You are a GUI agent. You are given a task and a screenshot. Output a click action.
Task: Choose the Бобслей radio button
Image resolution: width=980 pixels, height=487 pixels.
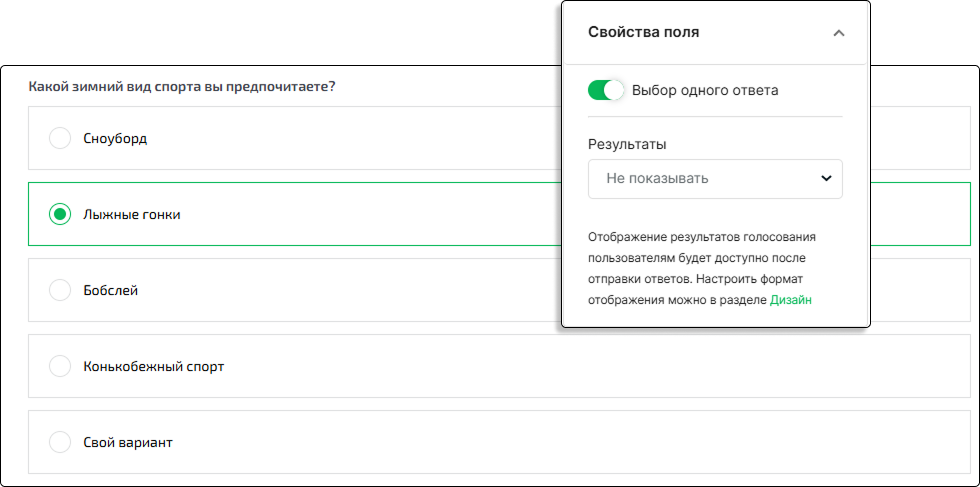tap(60, 290)
